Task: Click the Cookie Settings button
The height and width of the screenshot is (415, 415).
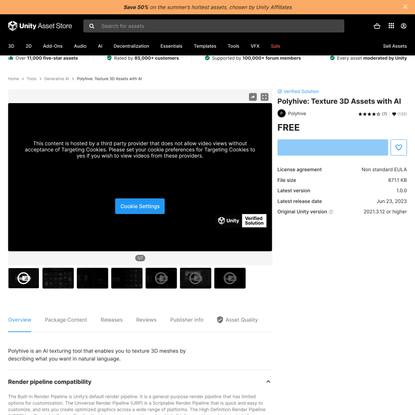Action: (140, 206)
